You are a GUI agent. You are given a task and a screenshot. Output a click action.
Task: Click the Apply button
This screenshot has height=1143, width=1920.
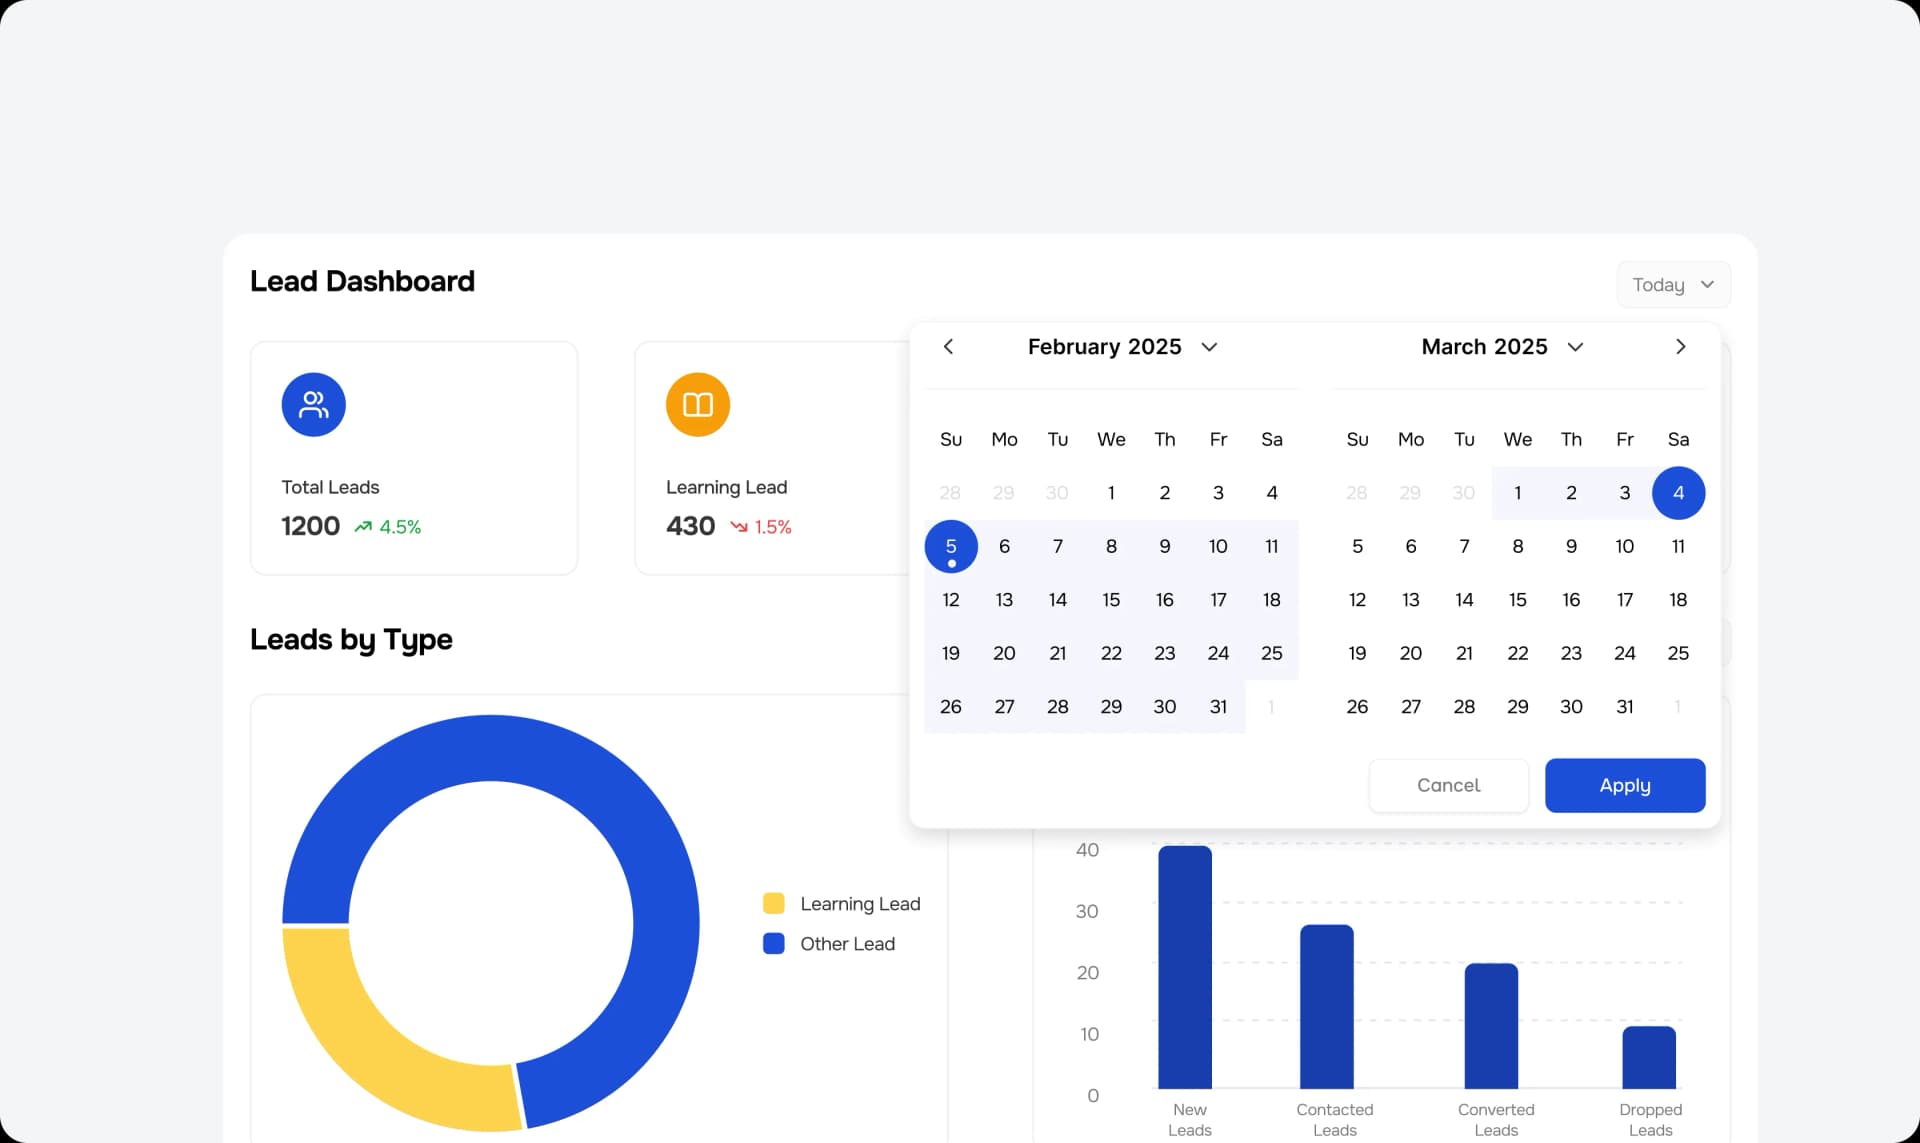point(1624,785)
